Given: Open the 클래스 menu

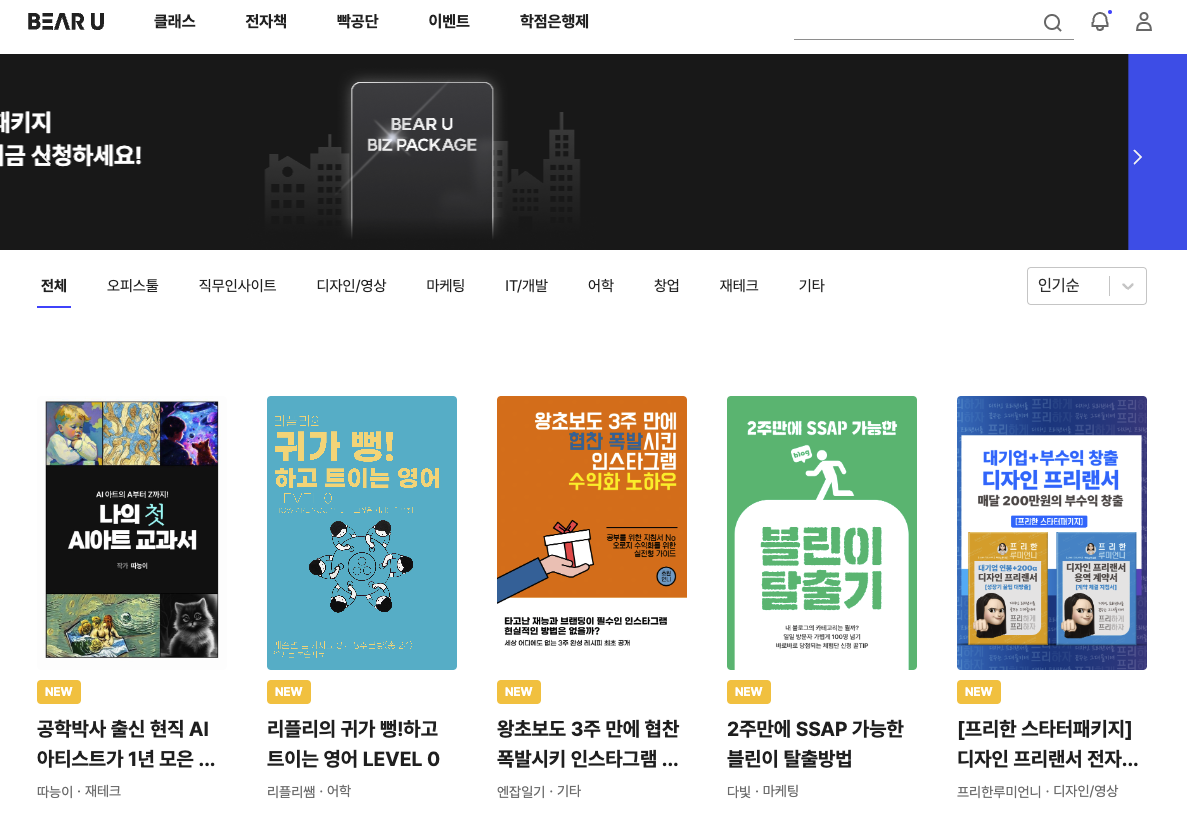Looking at the screenshot, I should [174, 21].
